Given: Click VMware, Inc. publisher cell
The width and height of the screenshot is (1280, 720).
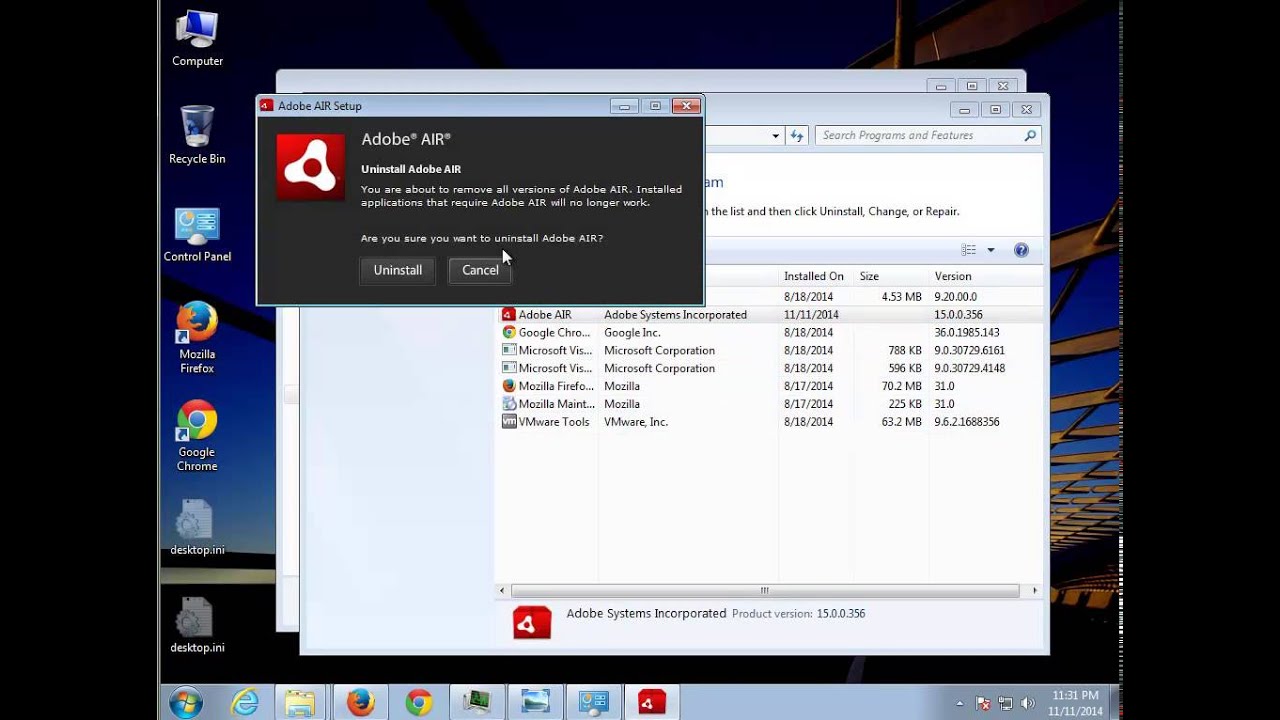Looking at the screenshot, I should (x=635, y=422).
